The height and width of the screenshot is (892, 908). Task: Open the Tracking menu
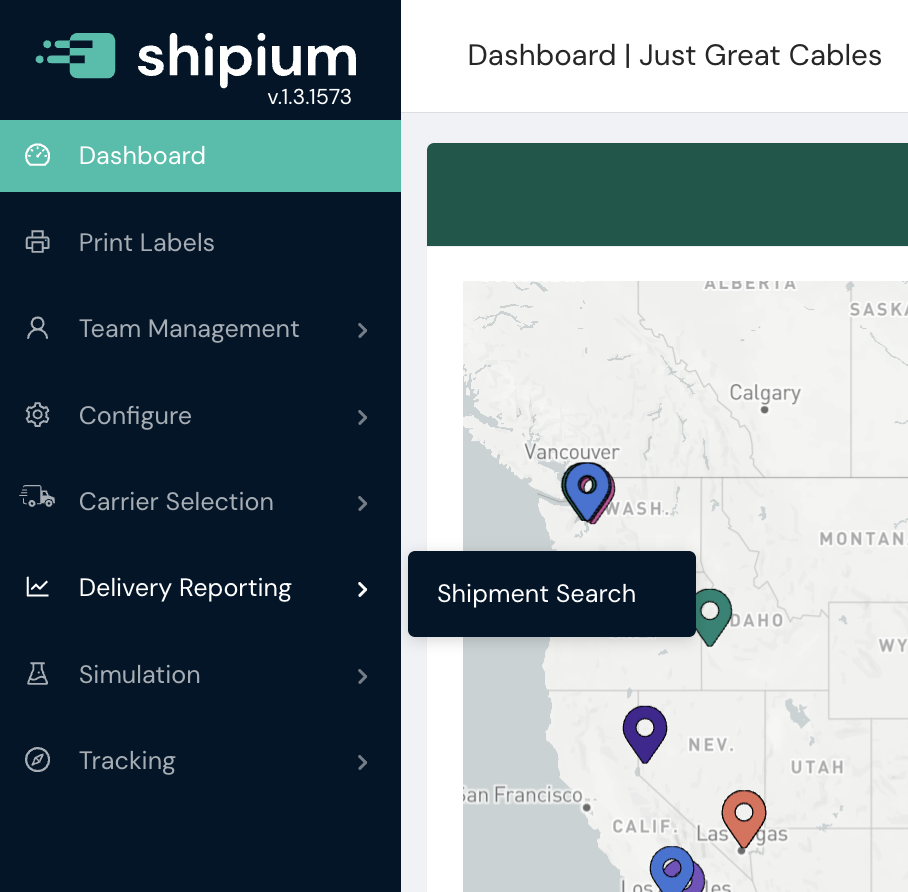tap(200, 761)
